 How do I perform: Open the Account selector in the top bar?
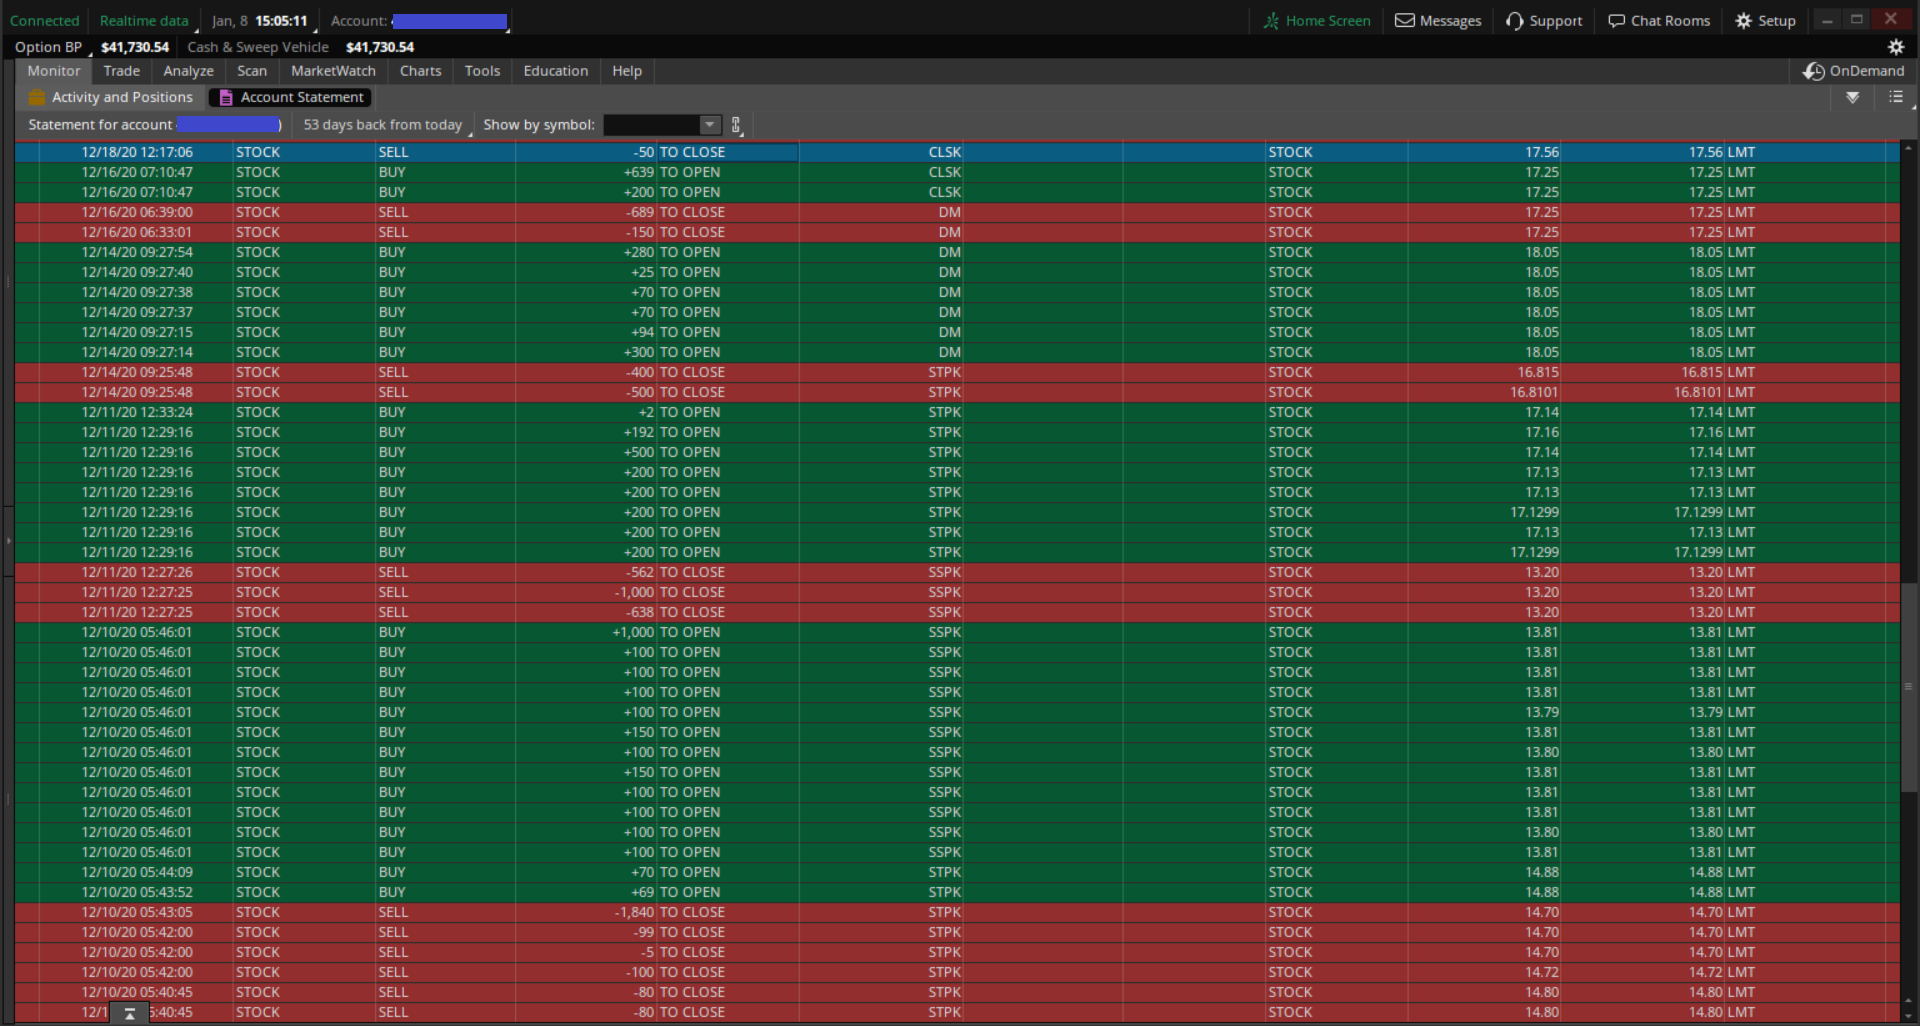click(449, 21)
